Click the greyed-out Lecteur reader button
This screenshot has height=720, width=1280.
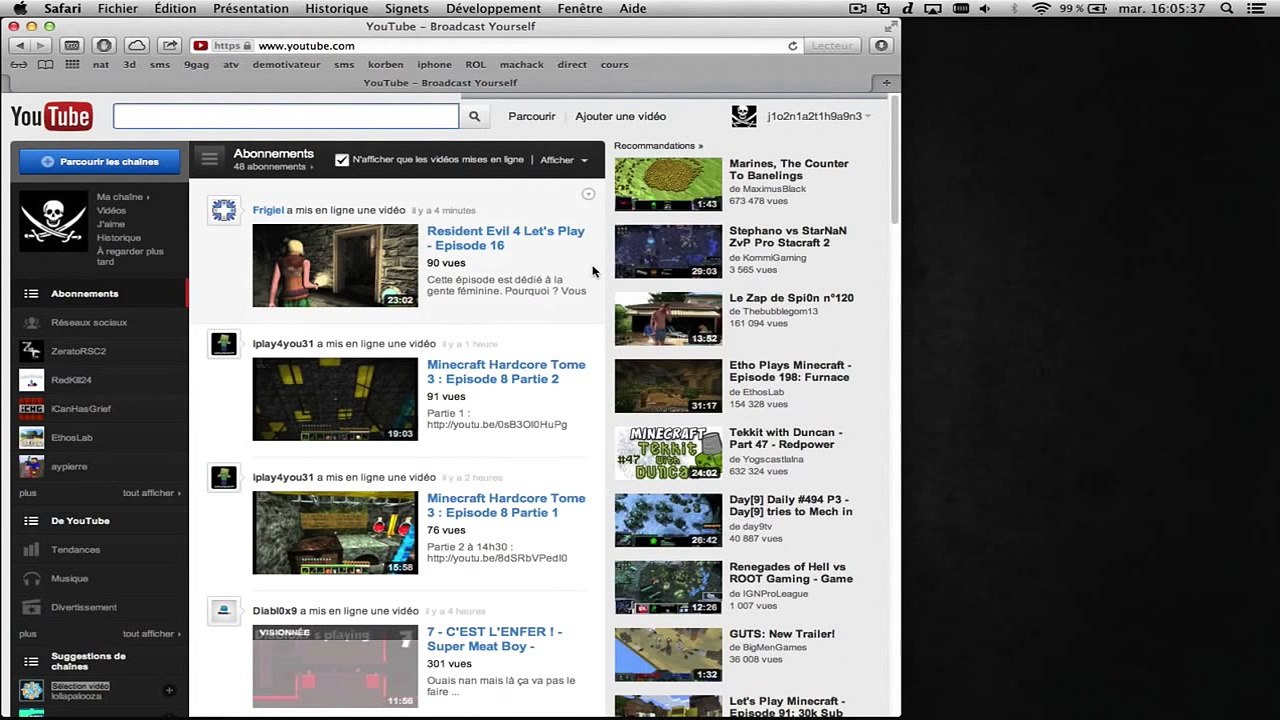(833, 46)
